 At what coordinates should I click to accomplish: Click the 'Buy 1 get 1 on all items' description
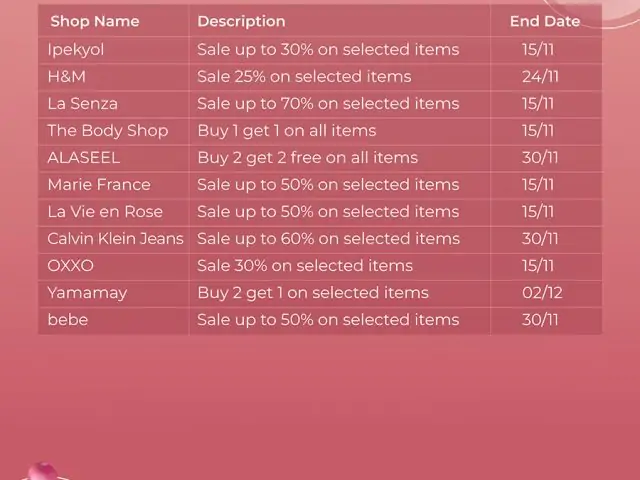287,131
